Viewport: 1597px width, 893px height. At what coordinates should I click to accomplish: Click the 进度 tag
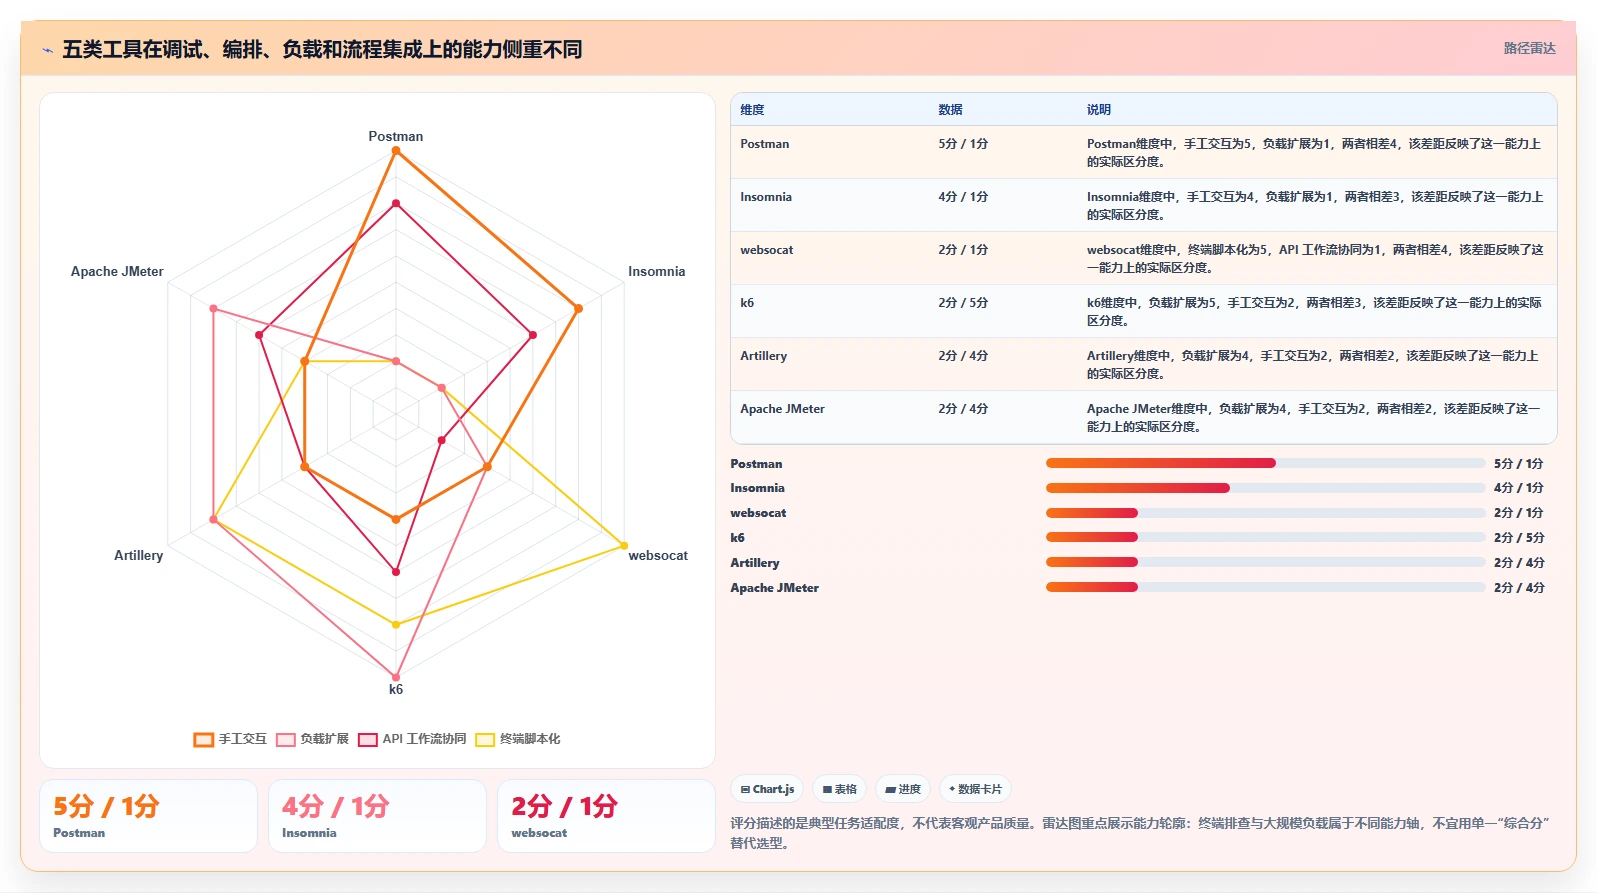pos(903,789)
